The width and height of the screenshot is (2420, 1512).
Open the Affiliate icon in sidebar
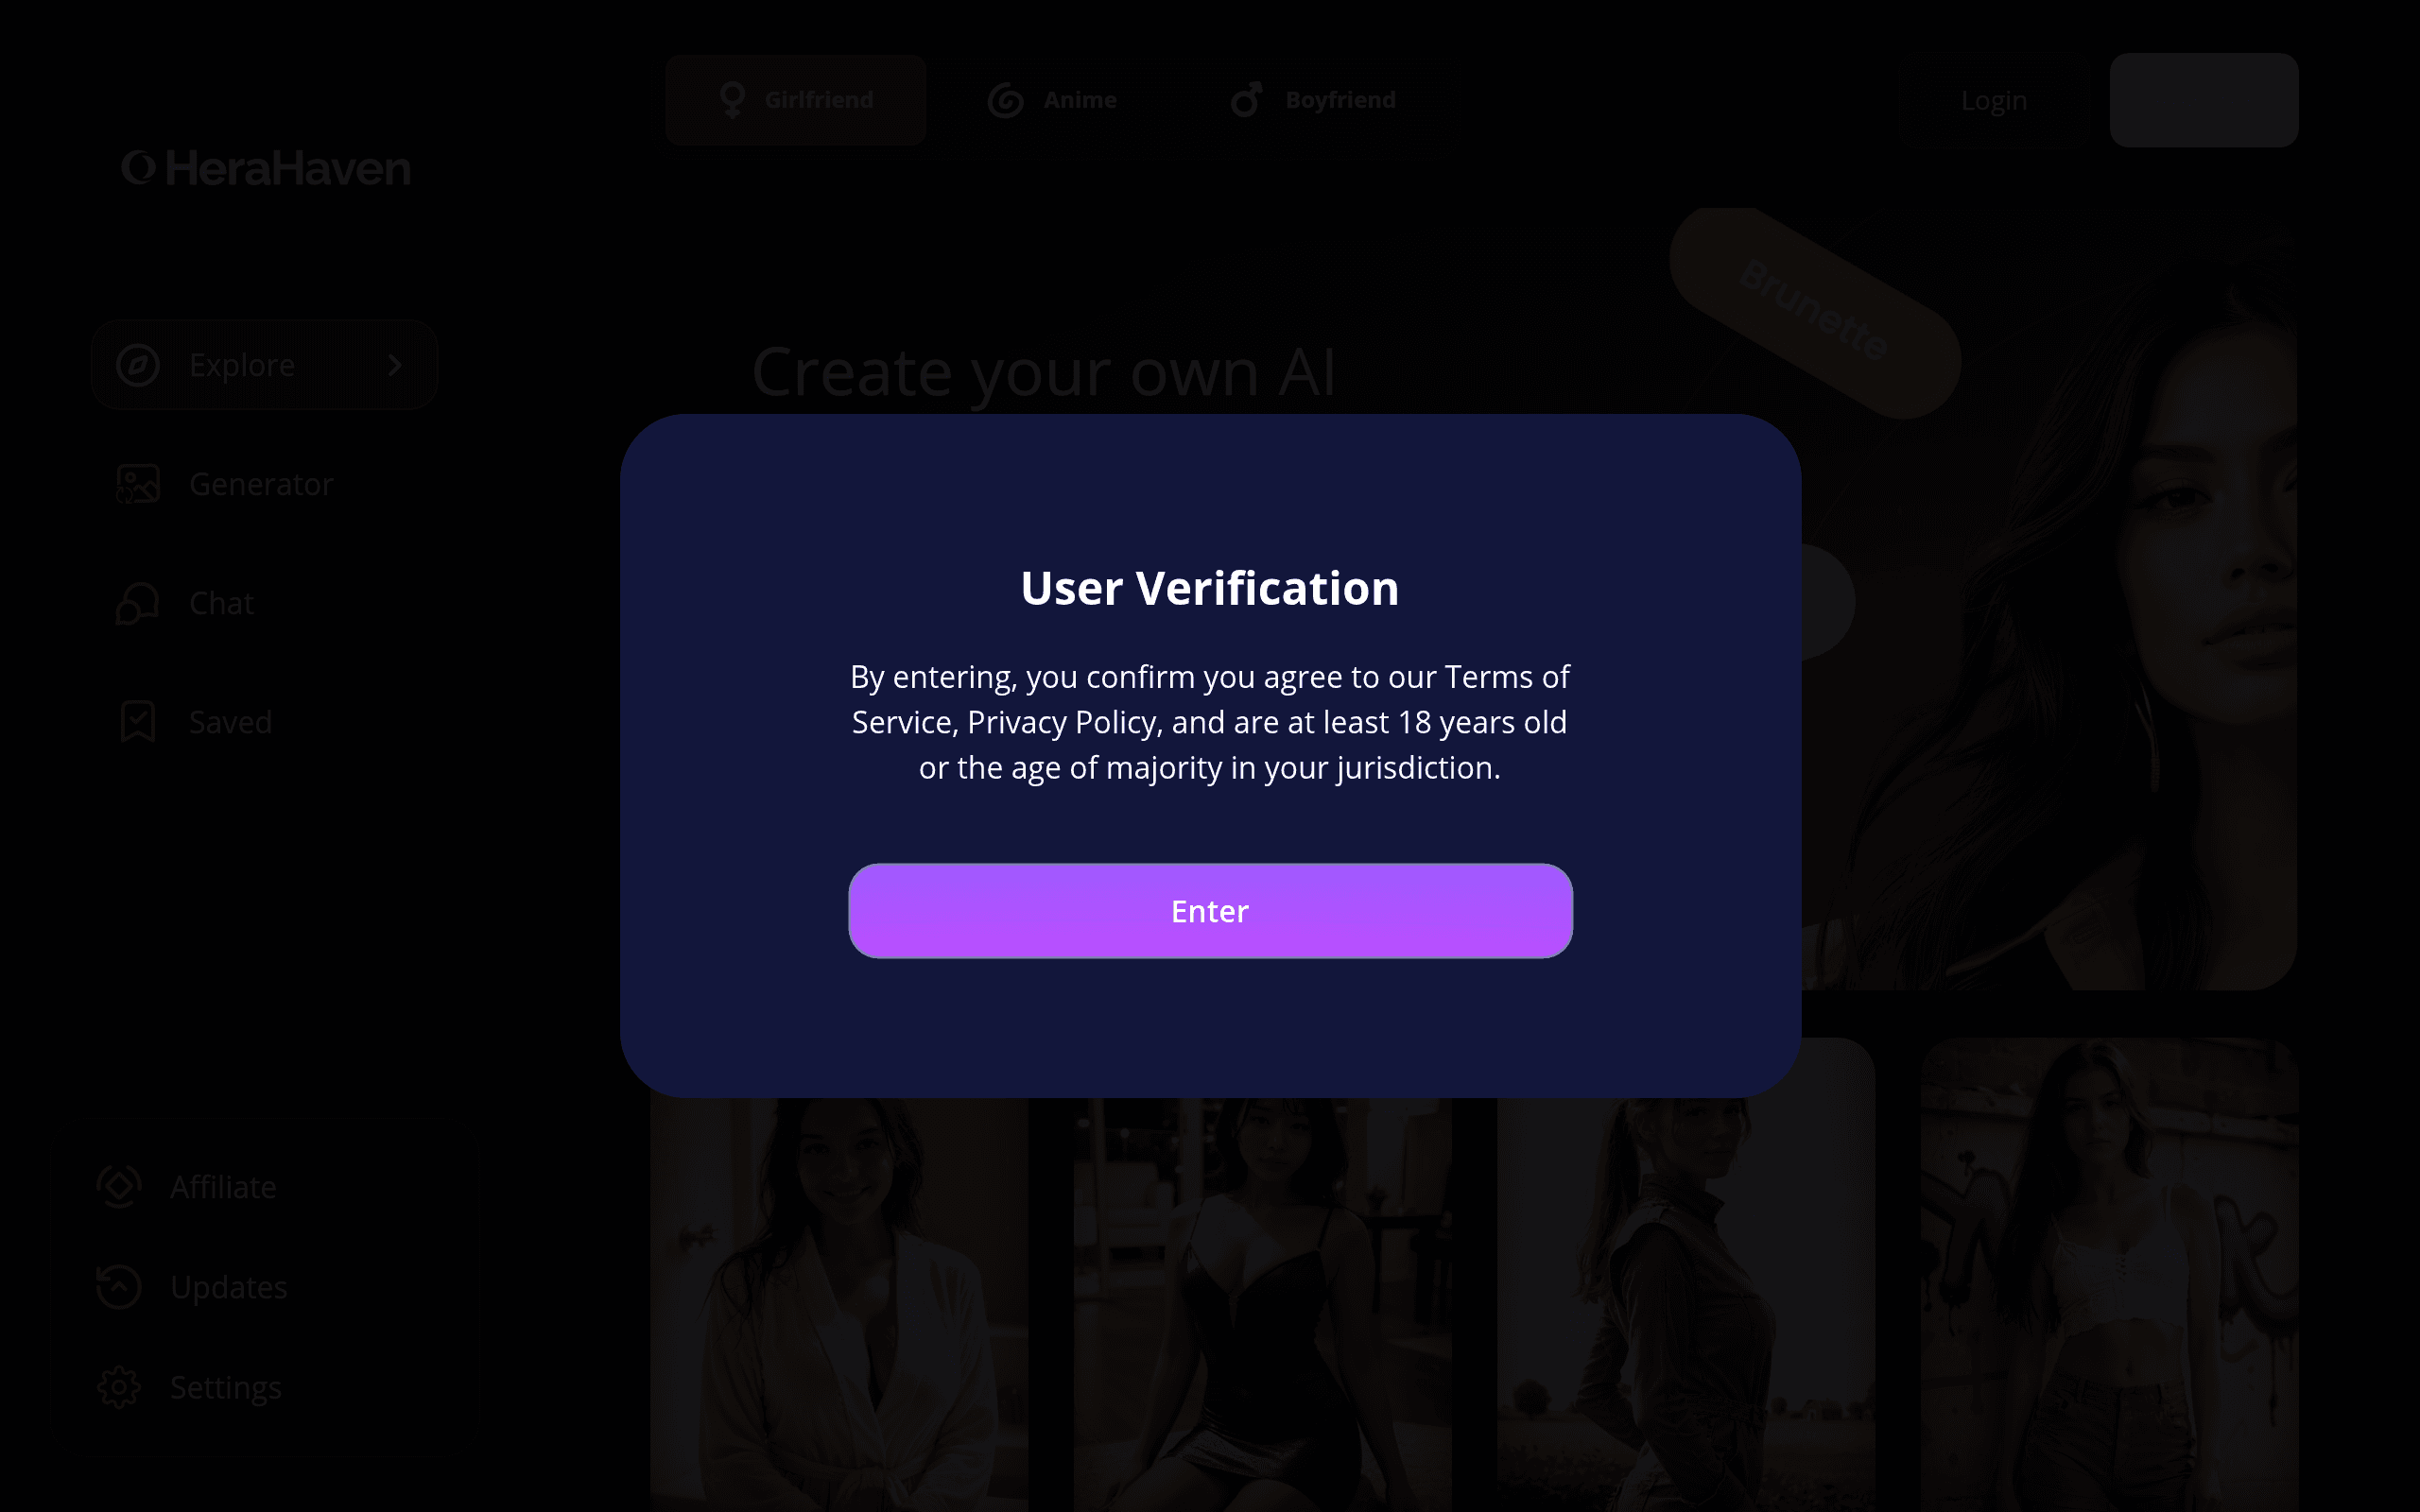119,1187
